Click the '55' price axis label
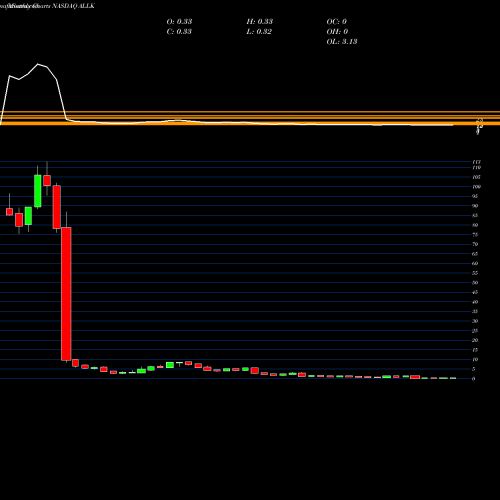 [475, 273]
